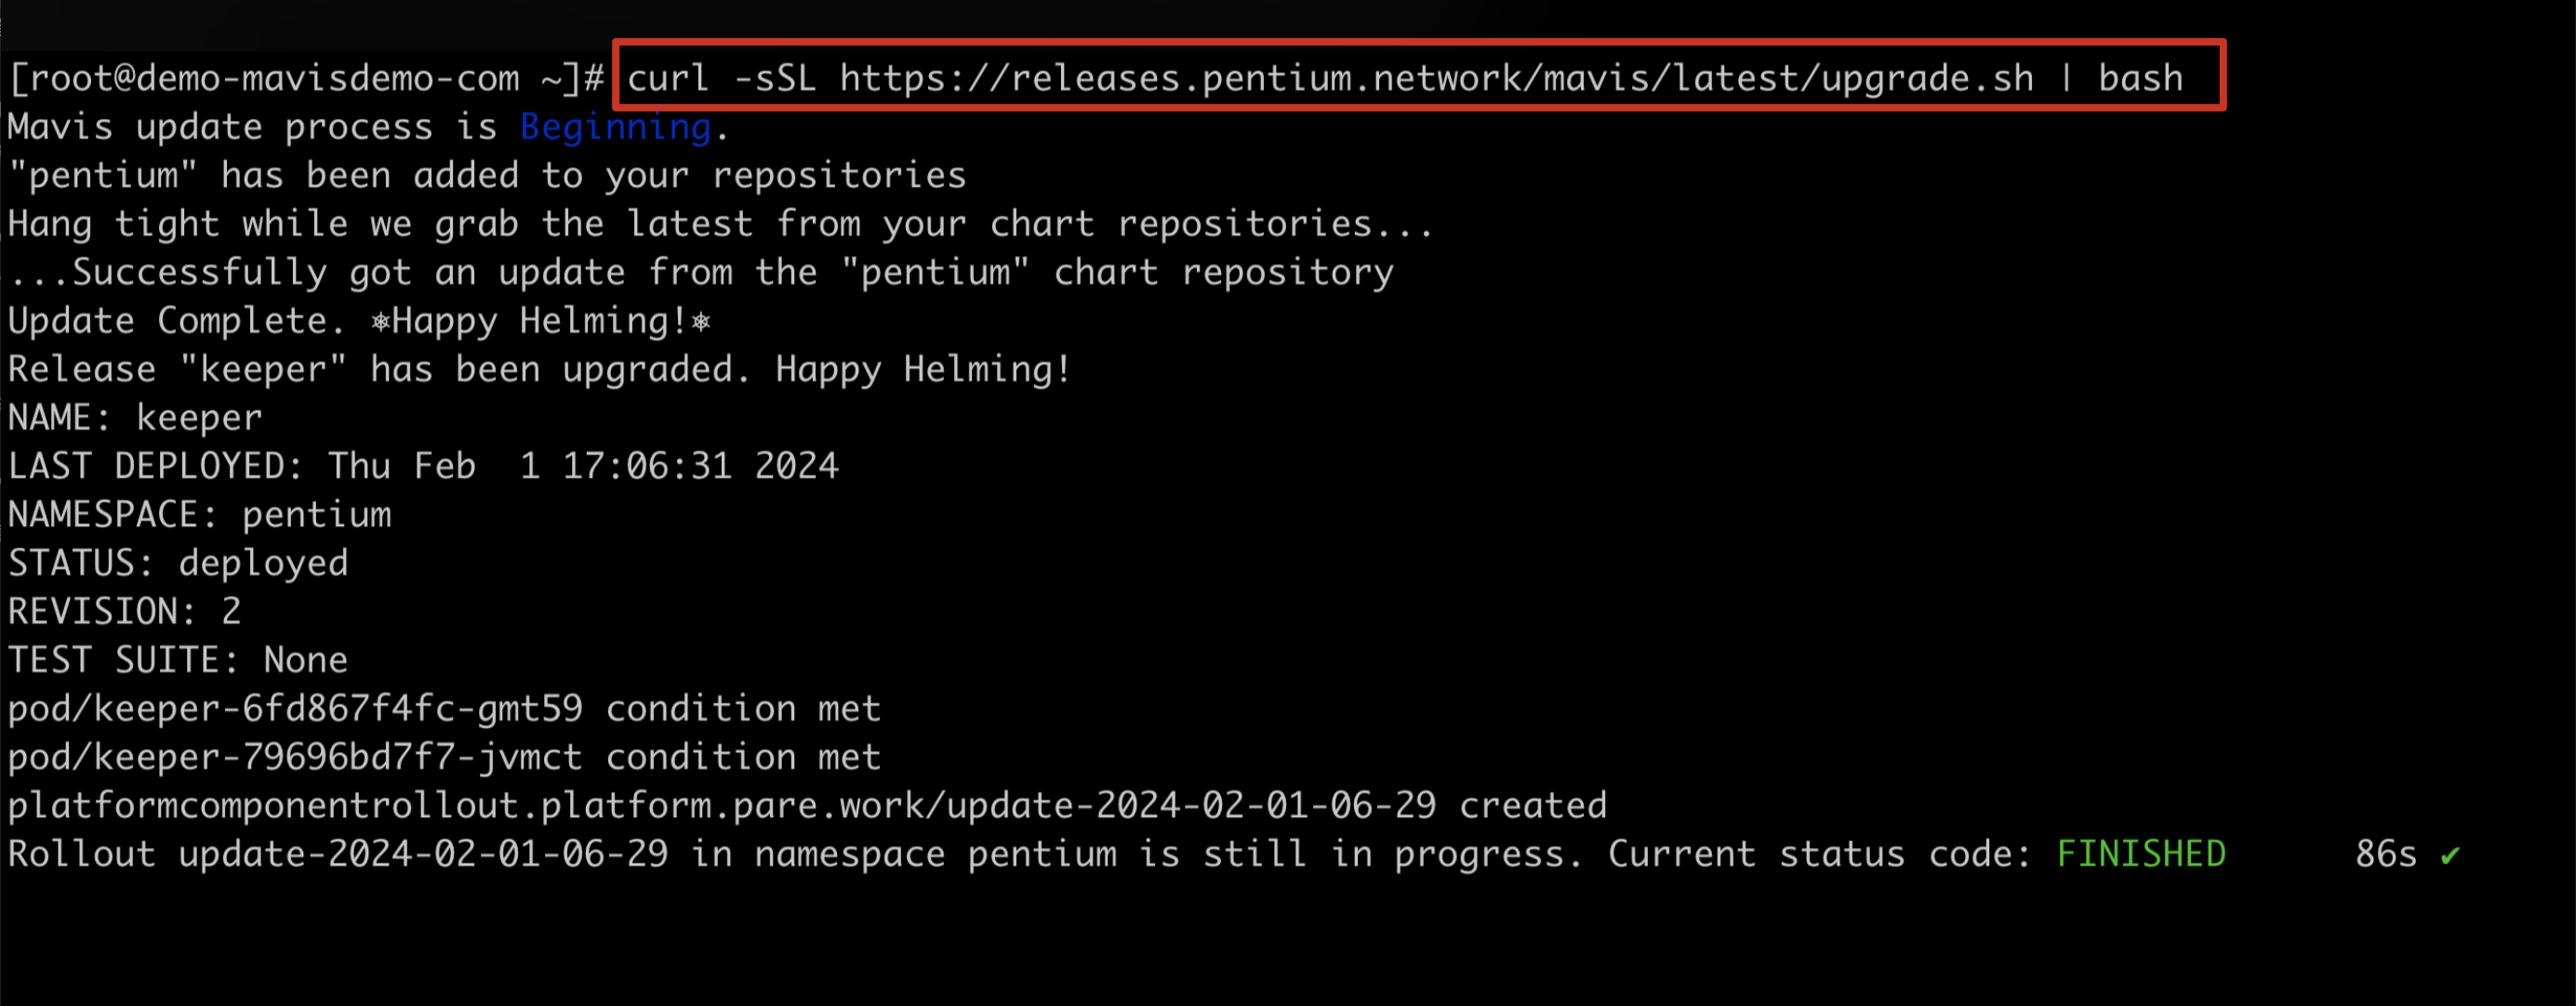Click the REVISION: 2 line
2576x1006 pixels.
[124, 611]
